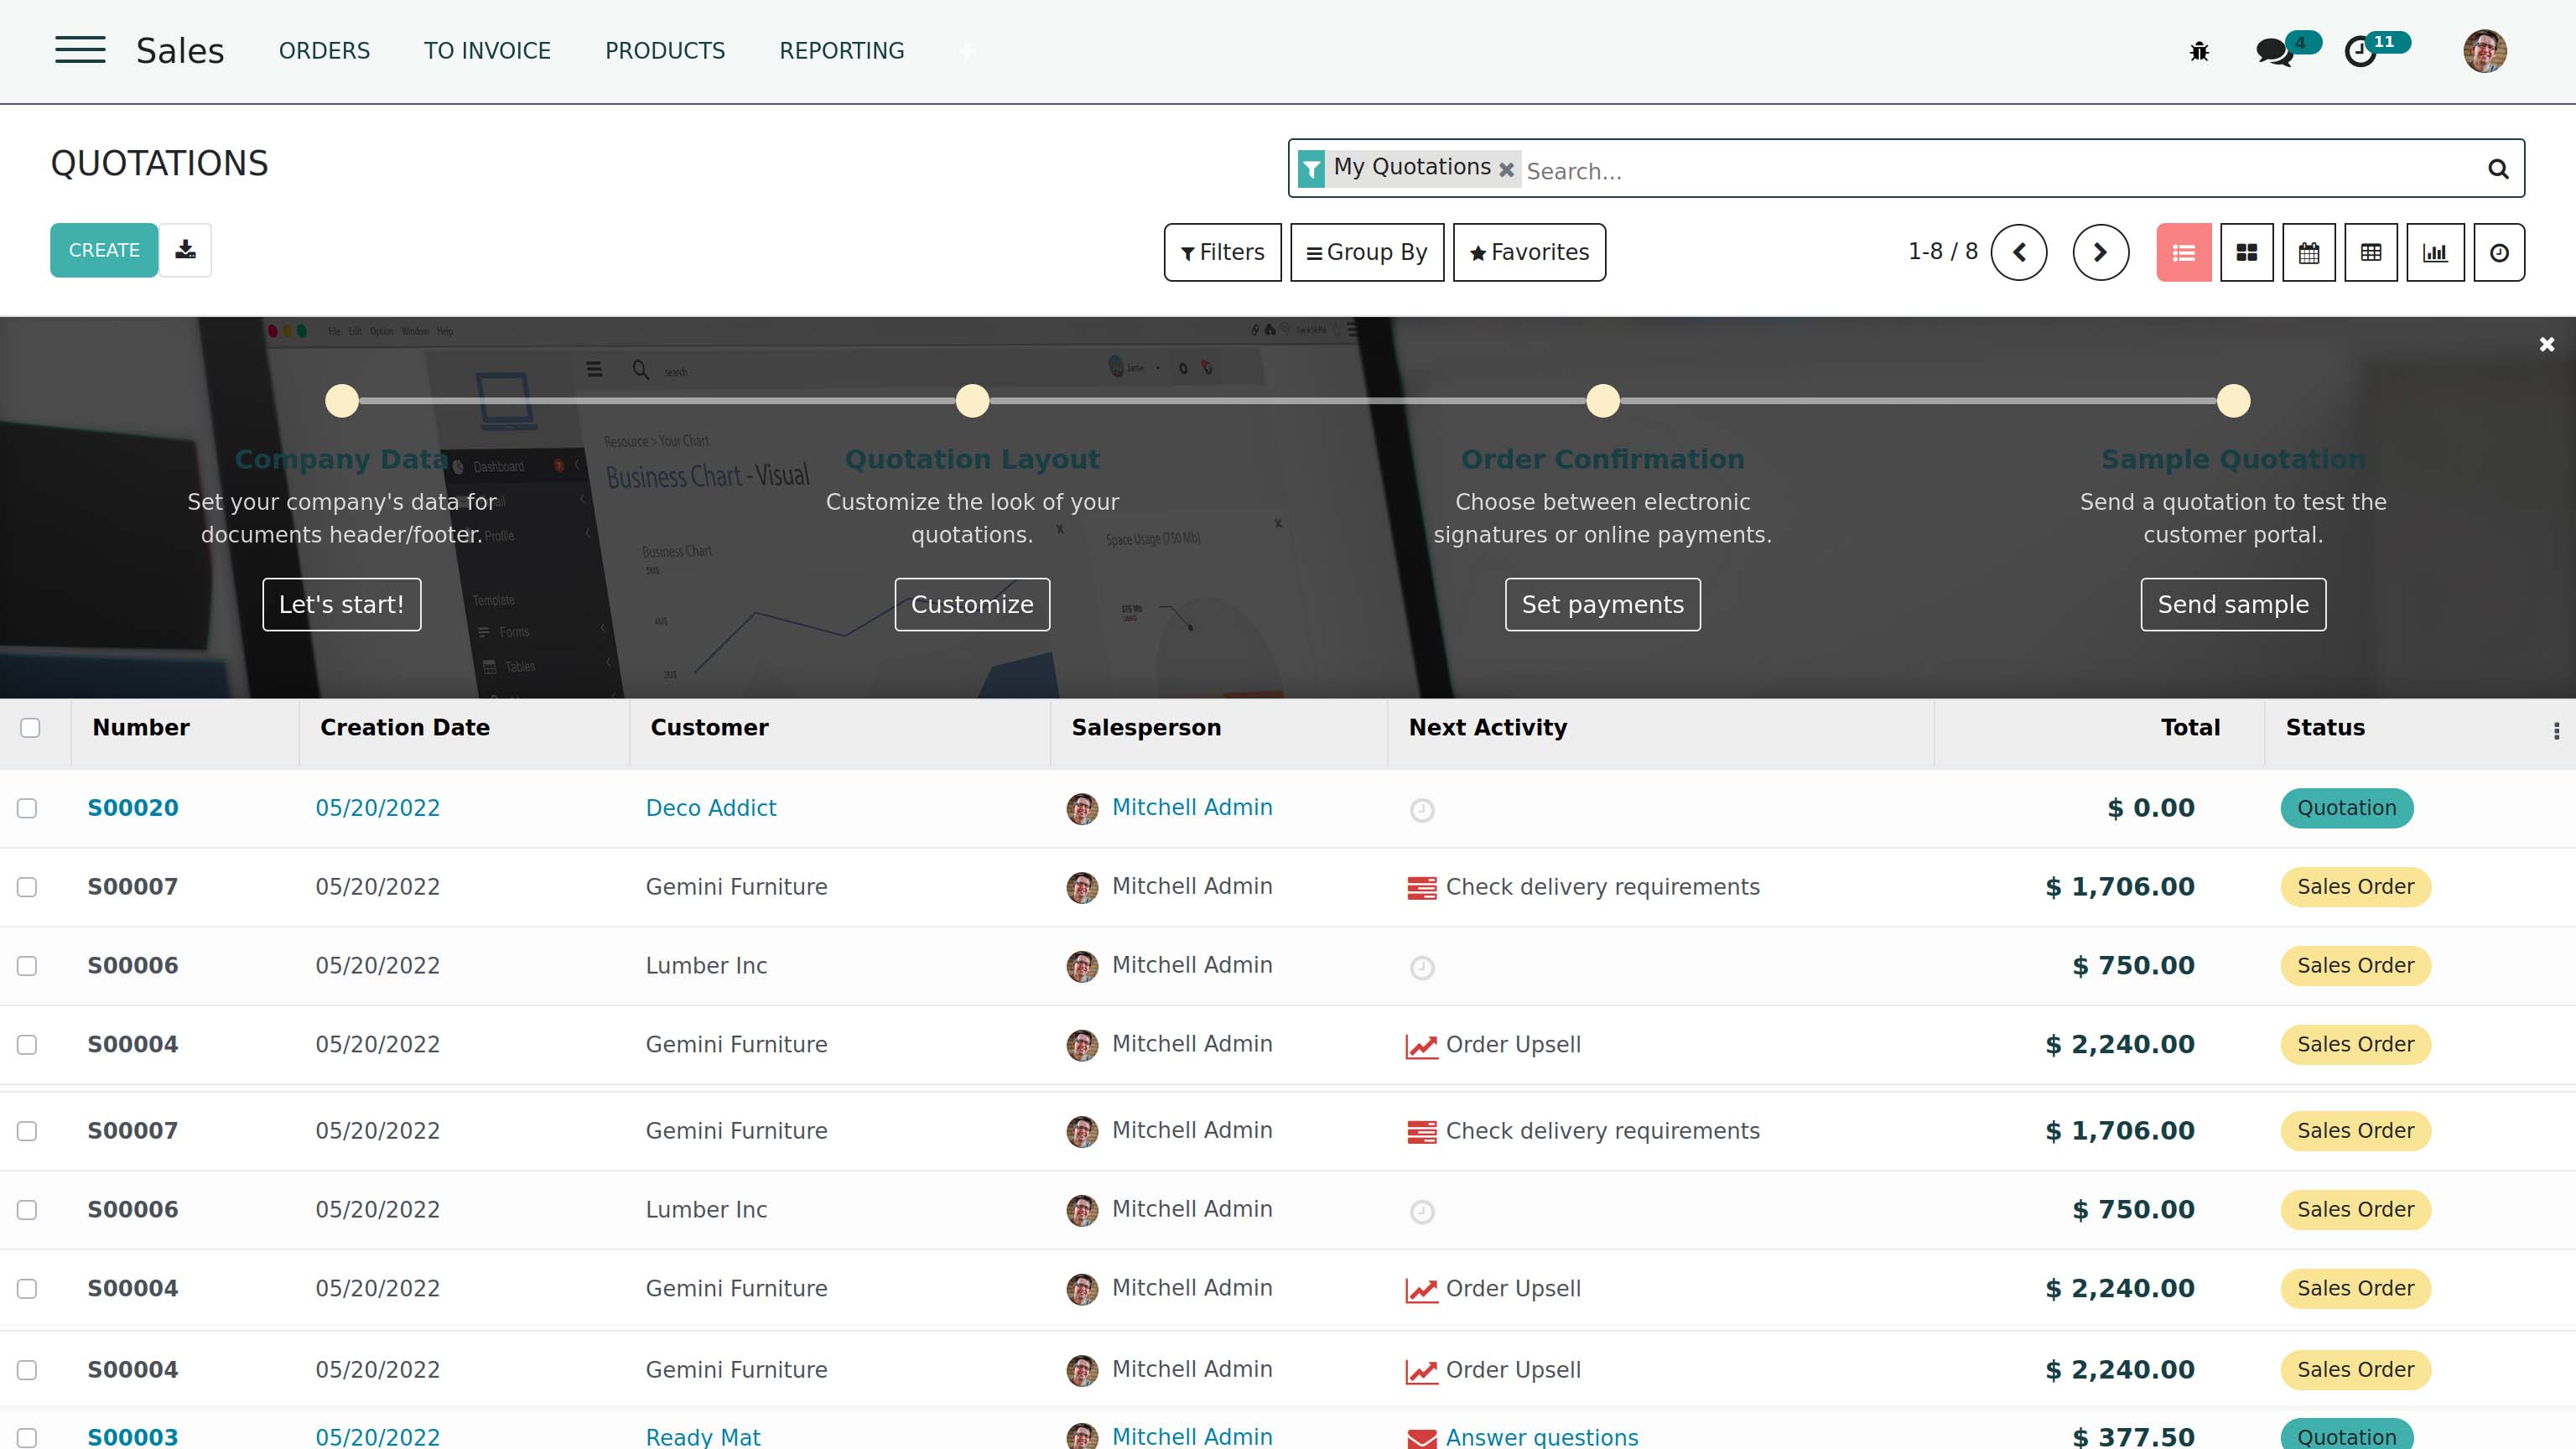Check the S00020 row checkbox
Image resolution: width=2576 pixels, height=1449 pixels.
point(27,808)
